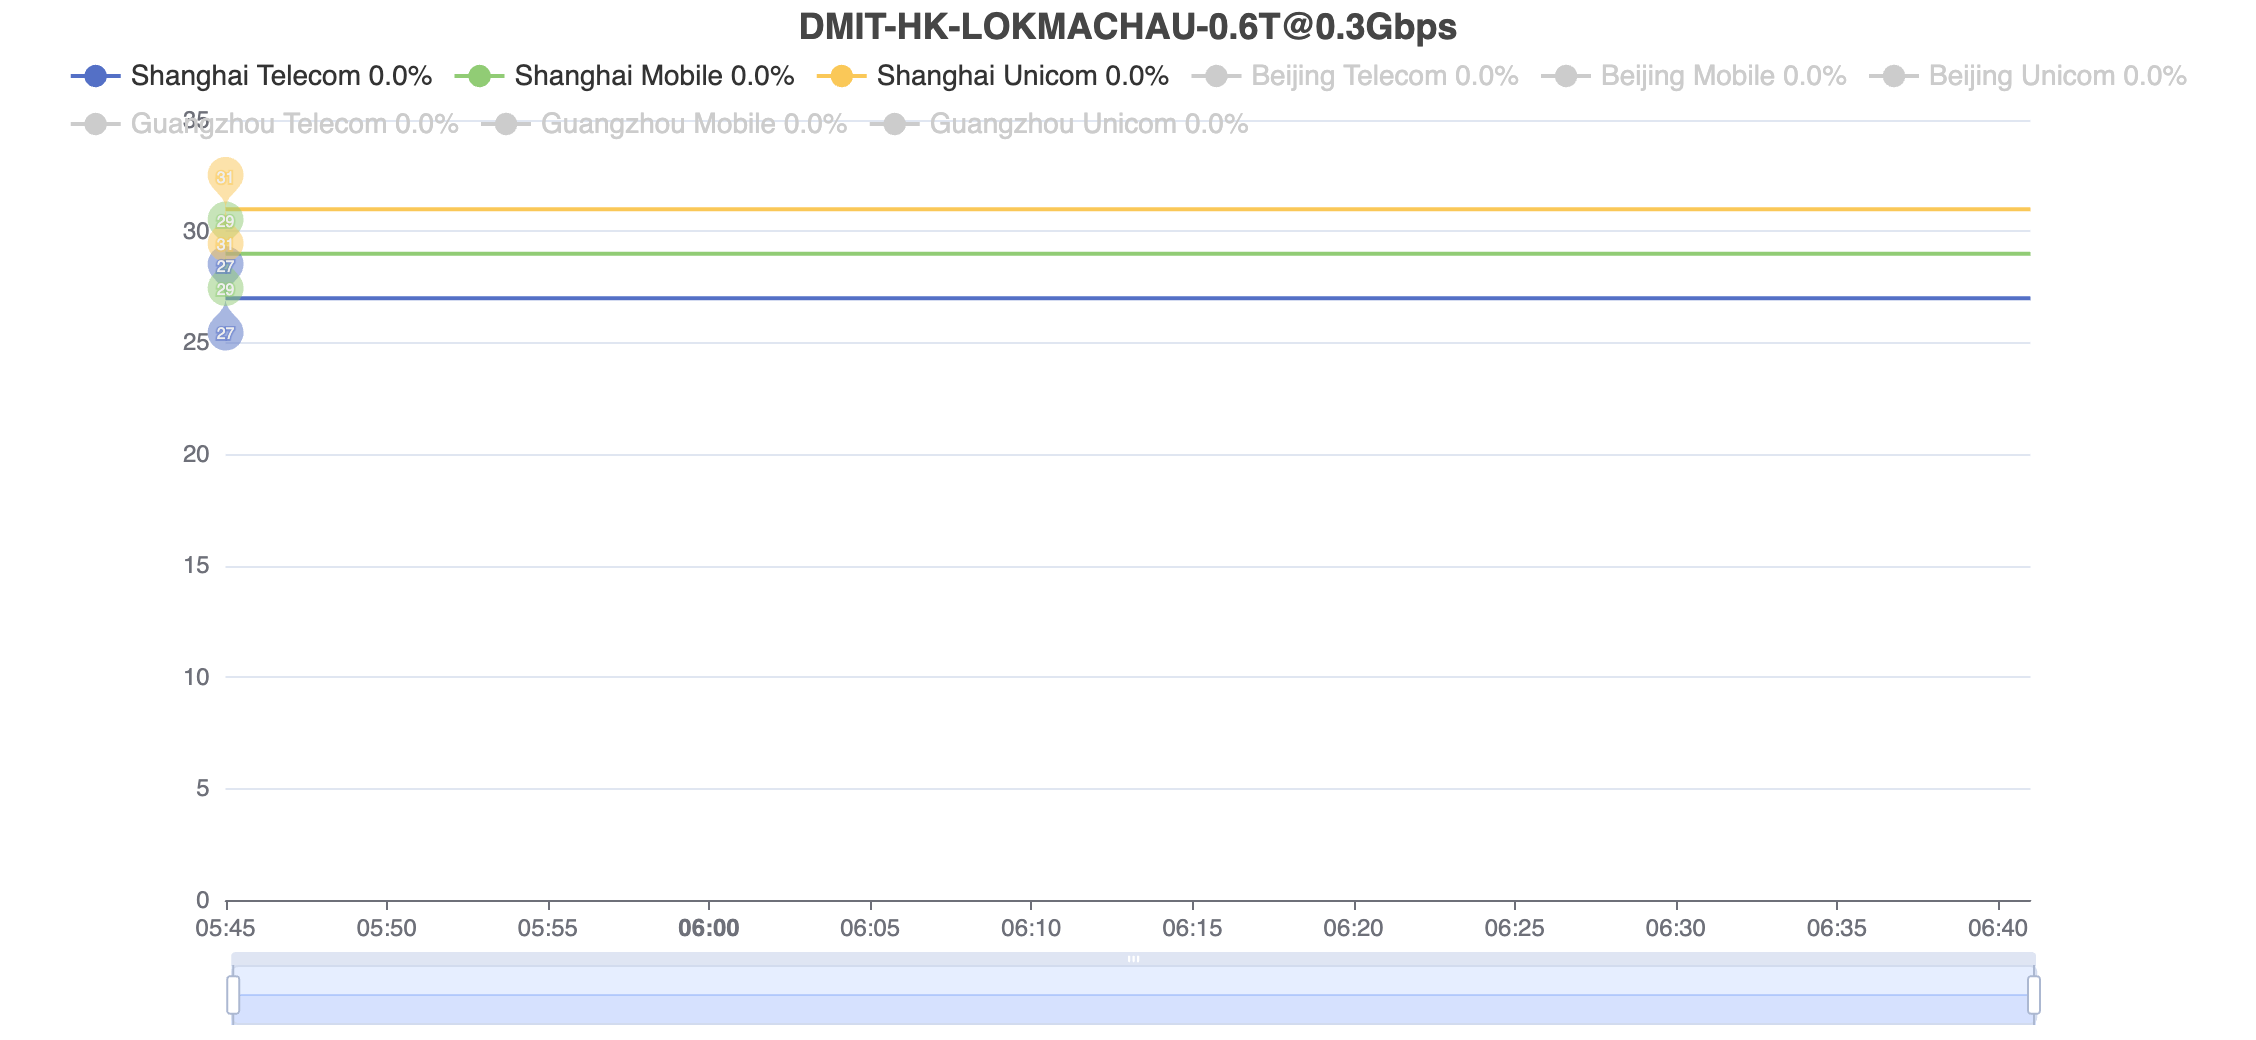Click the lower green 29 marker pin
The image size is (2256, 1040).
[x=225, y=289]
